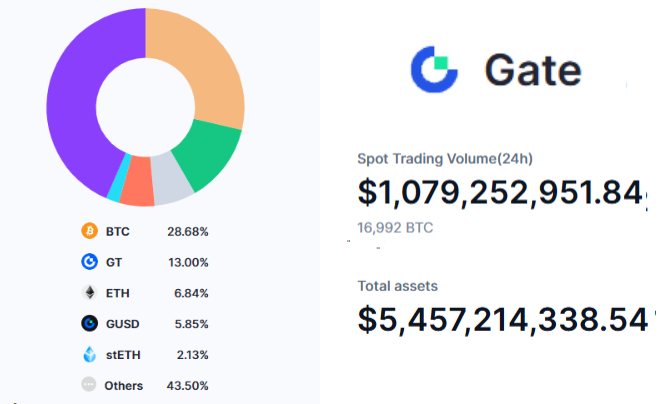The height and width of the screenshot is (404, 660).
Task: Click the Spot Trading Volume(24h) label
Action: (445, 159)
